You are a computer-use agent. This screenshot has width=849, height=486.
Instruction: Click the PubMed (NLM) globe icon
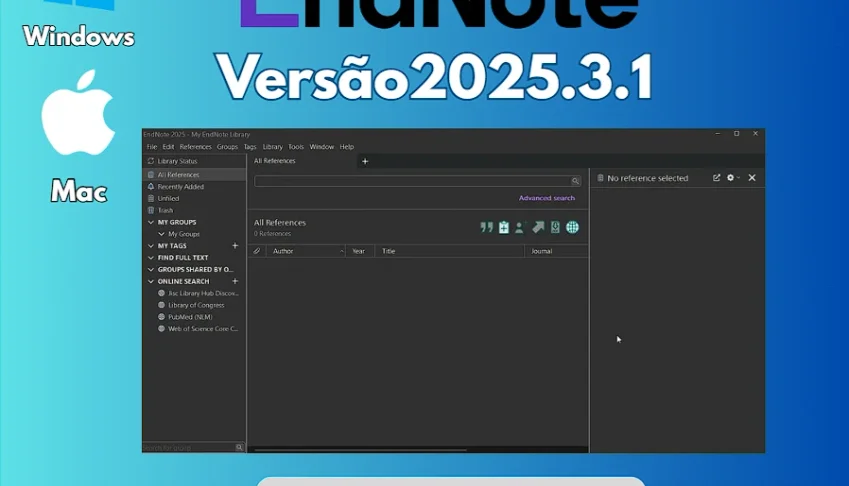pos(161,317)
